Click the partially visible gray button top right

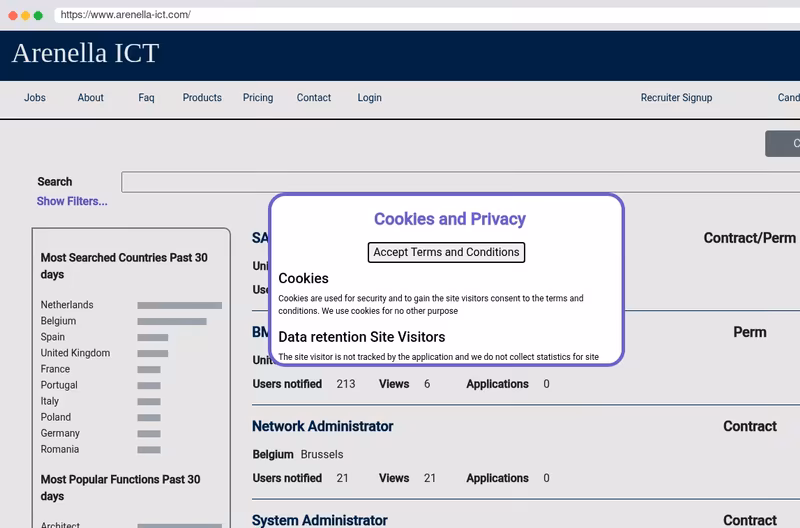click(783, 143)
